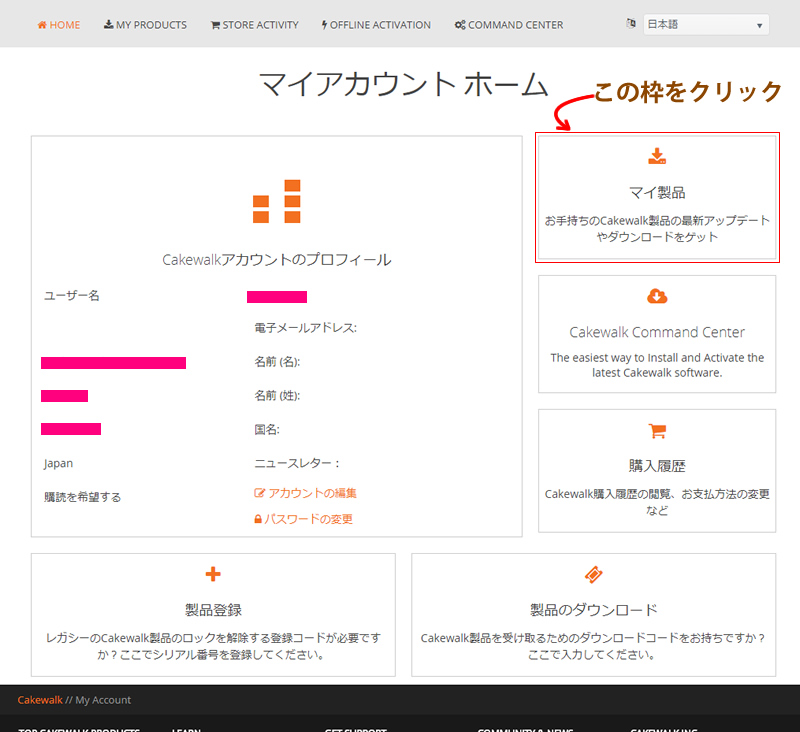Open Cakewalk Command Center card title
The image size is (800, 732).
(x=657, y=332)
